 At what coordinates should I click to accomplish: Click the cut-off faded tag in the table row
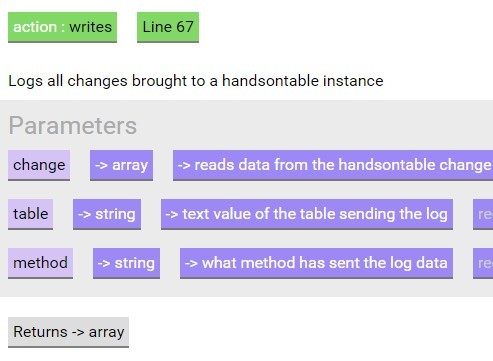tap(483, 214)
